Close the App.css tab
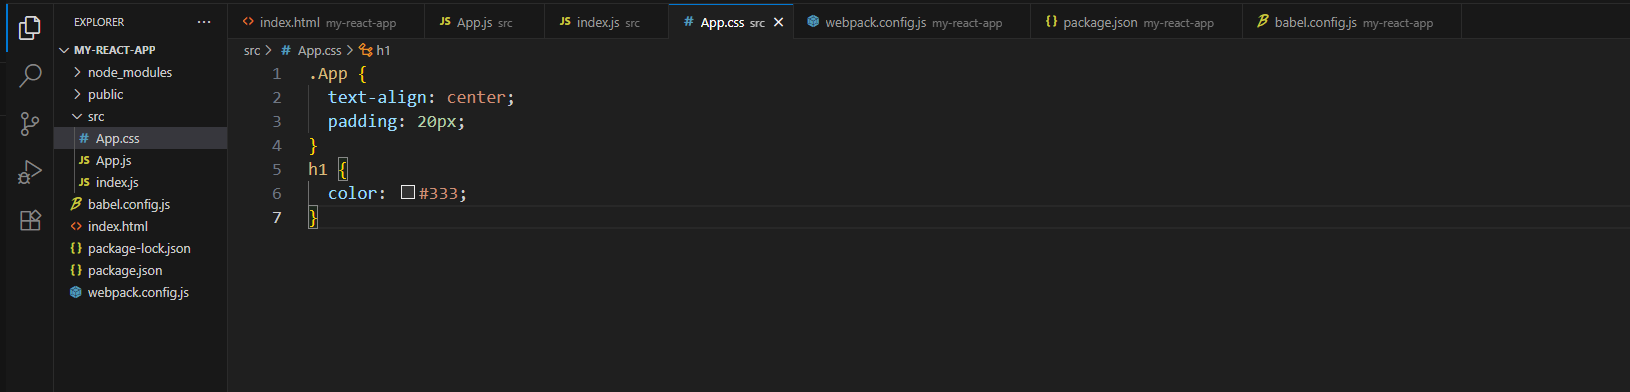Viewport: 1630px width, 392px height. pos(778,22)
